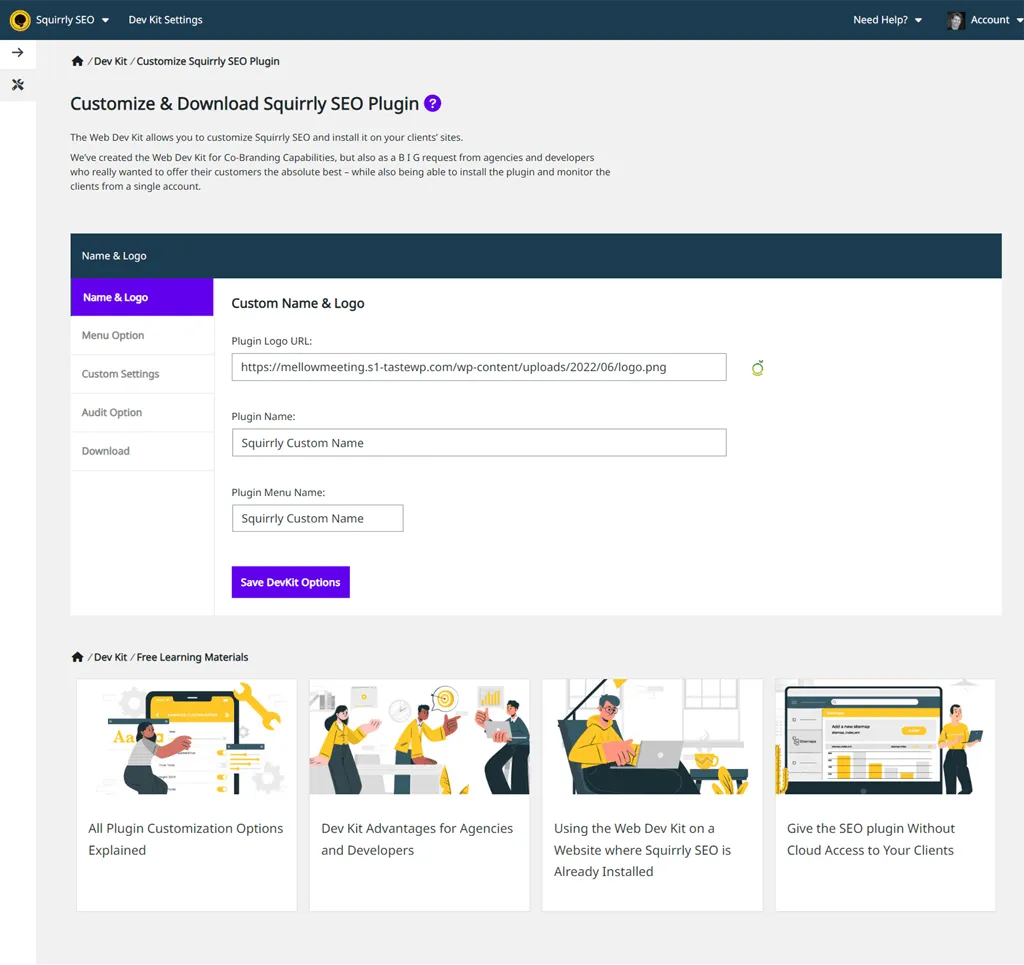Click the account avatar picture

(955, 20)
